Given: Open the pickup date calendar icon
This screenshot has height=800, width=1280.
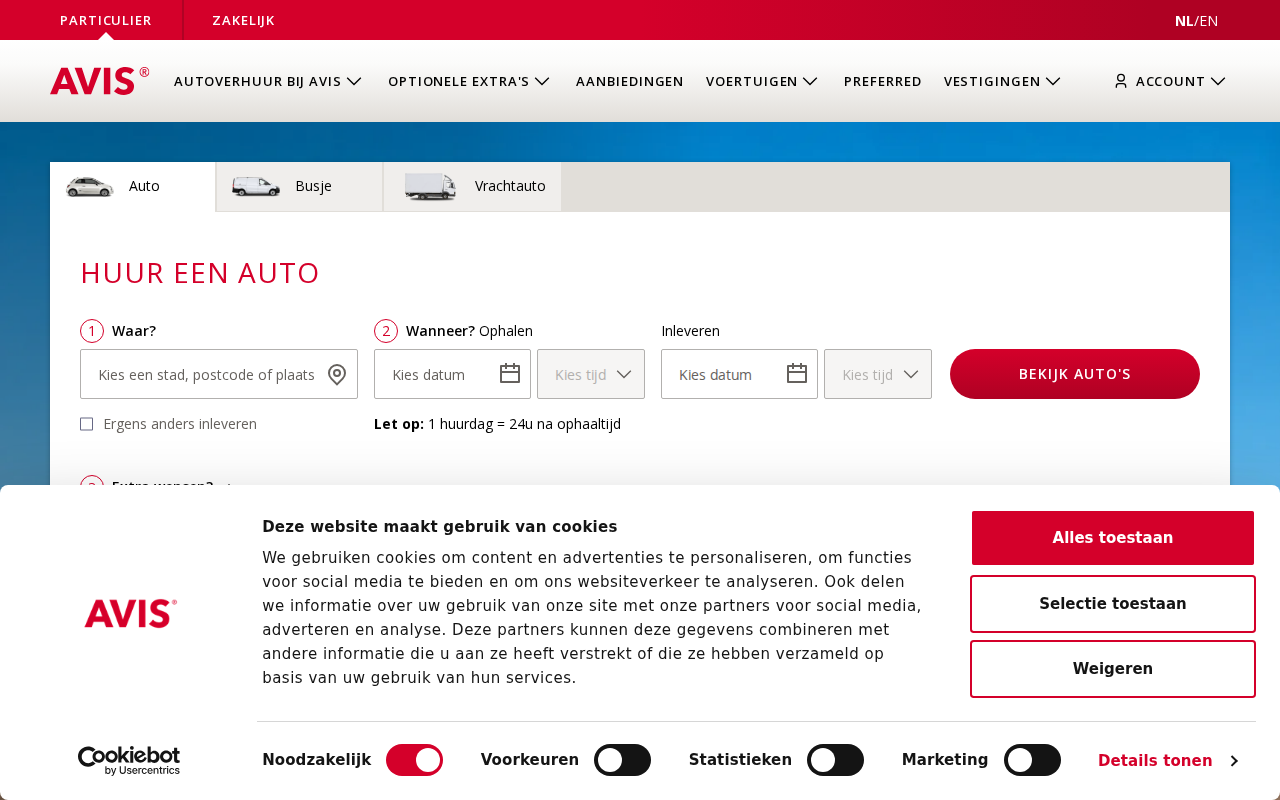Looking at the screenshot, I should [510, 374].
